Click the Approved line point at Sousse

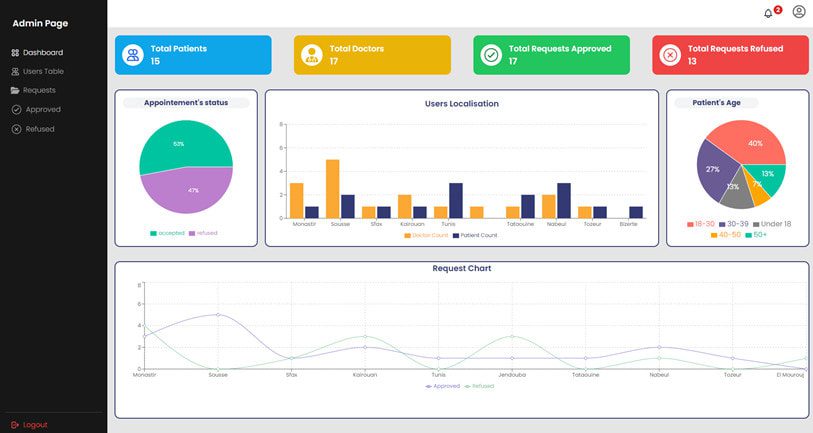tap(218, 315)
